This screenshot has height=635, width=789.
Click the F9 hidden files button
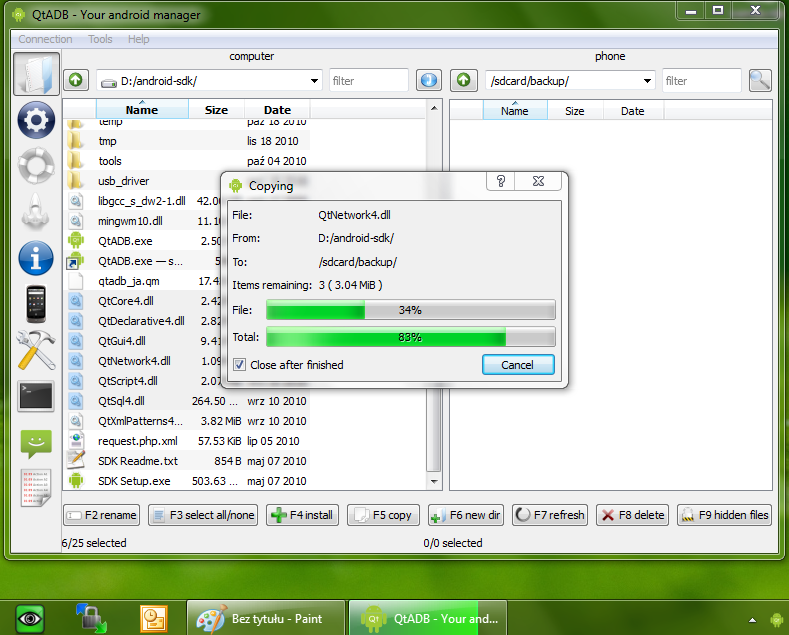click(725, 515)
